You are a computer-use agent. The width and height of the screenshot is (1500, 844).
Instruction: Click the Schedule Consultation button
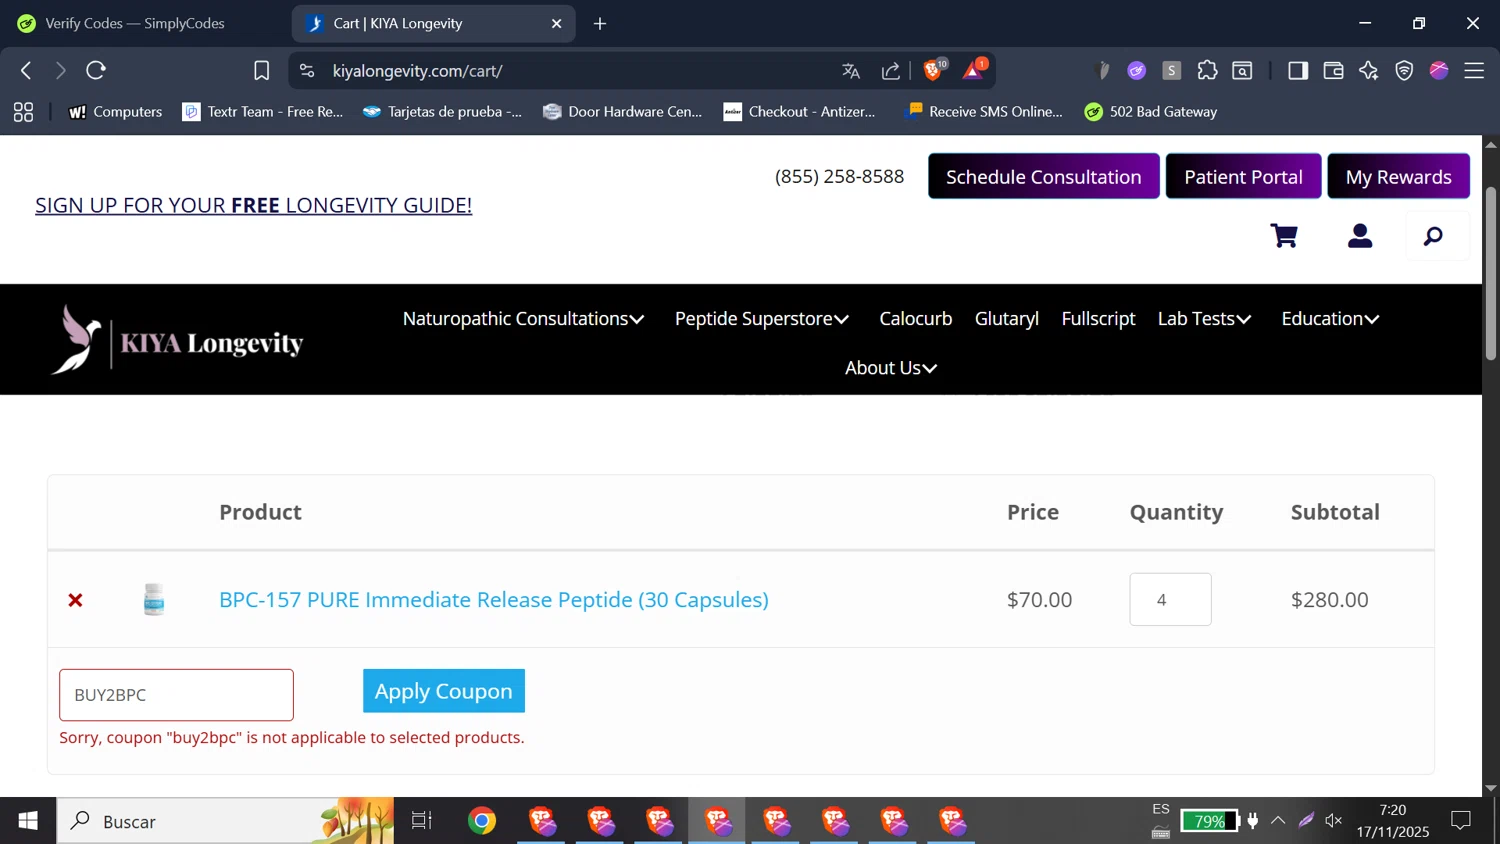pyautogui.click(x=1044, y=176)
